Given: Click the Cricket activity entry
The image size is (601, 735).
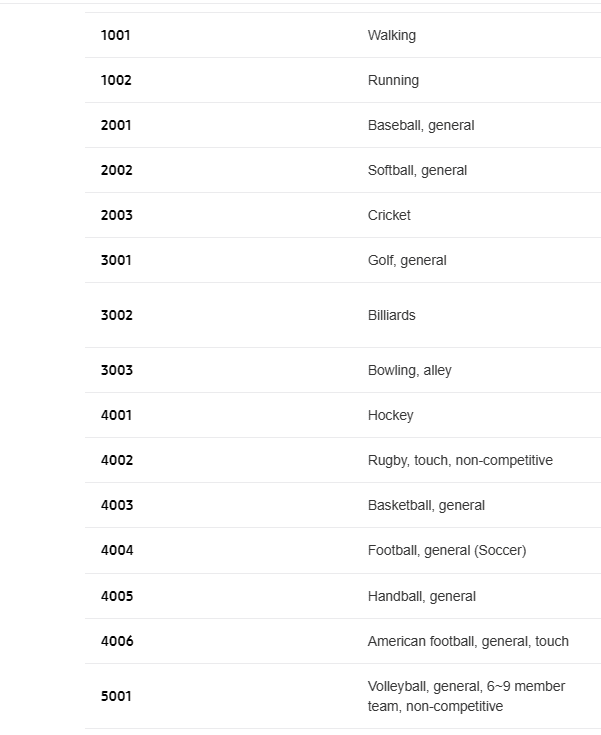Looking at the screenshot, I should [389, 215].
